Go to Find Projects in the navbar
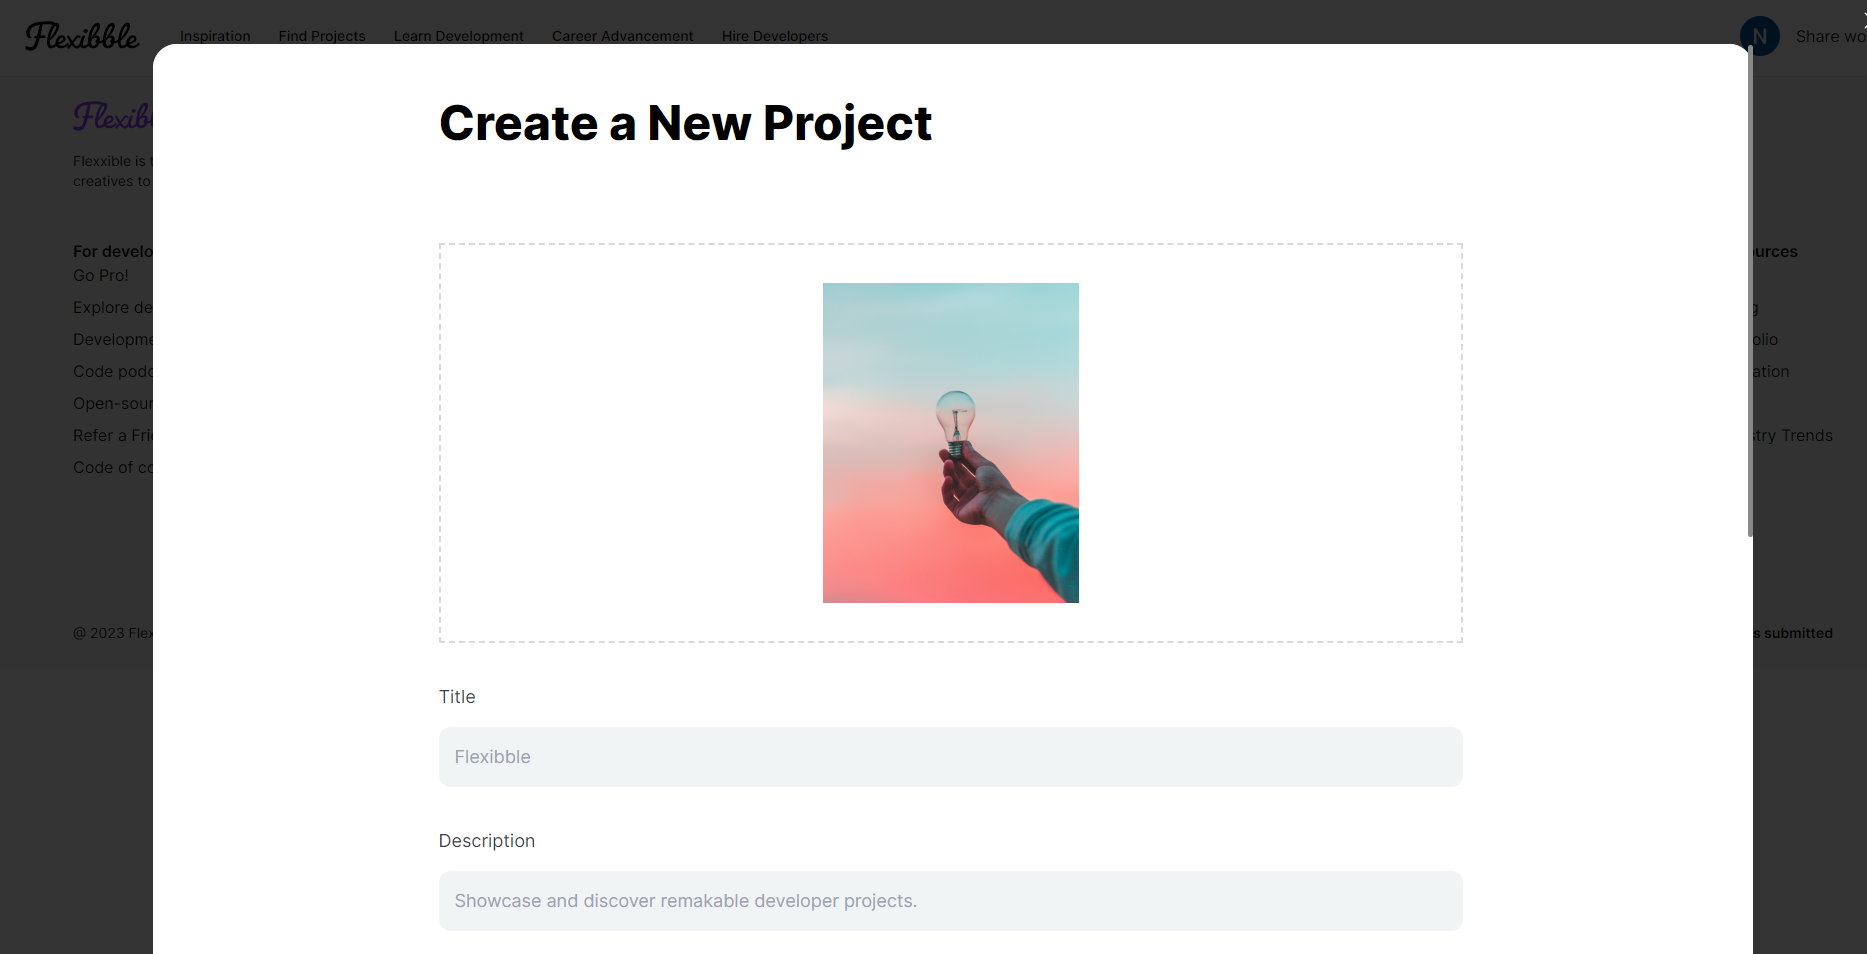The height and width of the screenshot is (954, 1867). (322, 36)
